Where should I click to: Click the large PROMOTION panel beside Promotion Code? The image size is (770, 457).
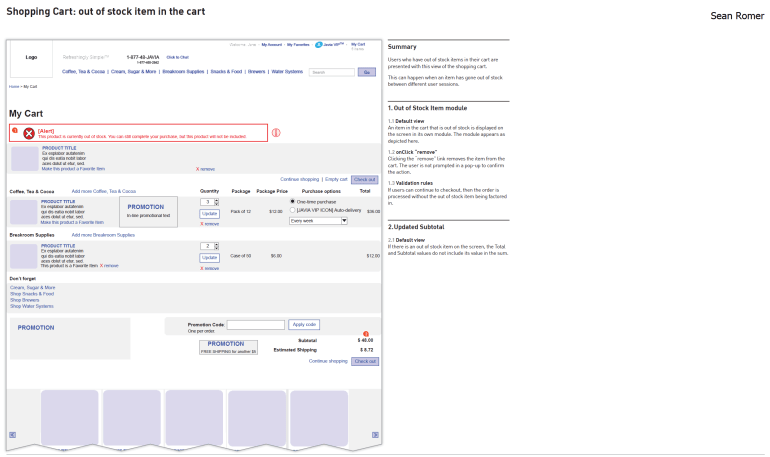(70, 339)
